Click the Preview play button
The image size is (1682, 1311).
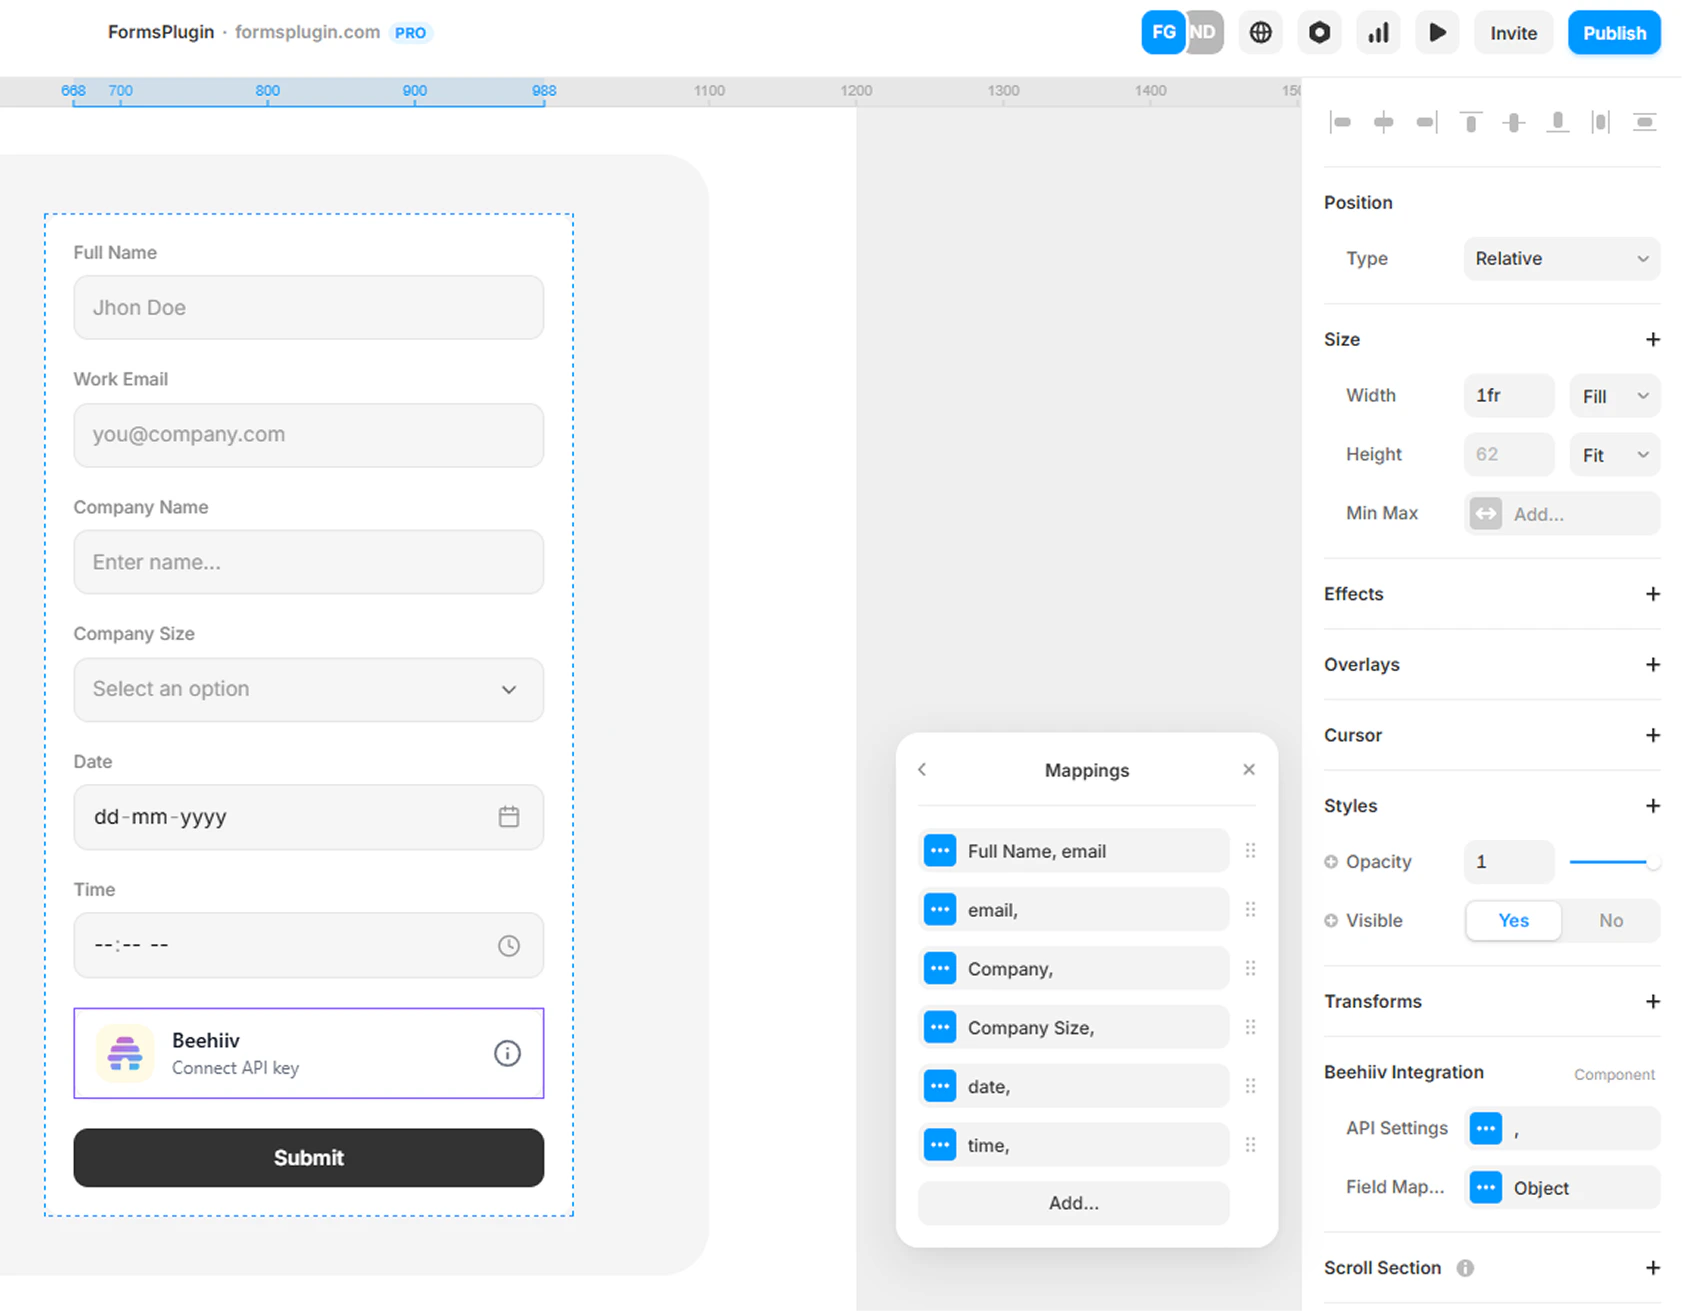pyautogui.click(x=1437, y=33)
